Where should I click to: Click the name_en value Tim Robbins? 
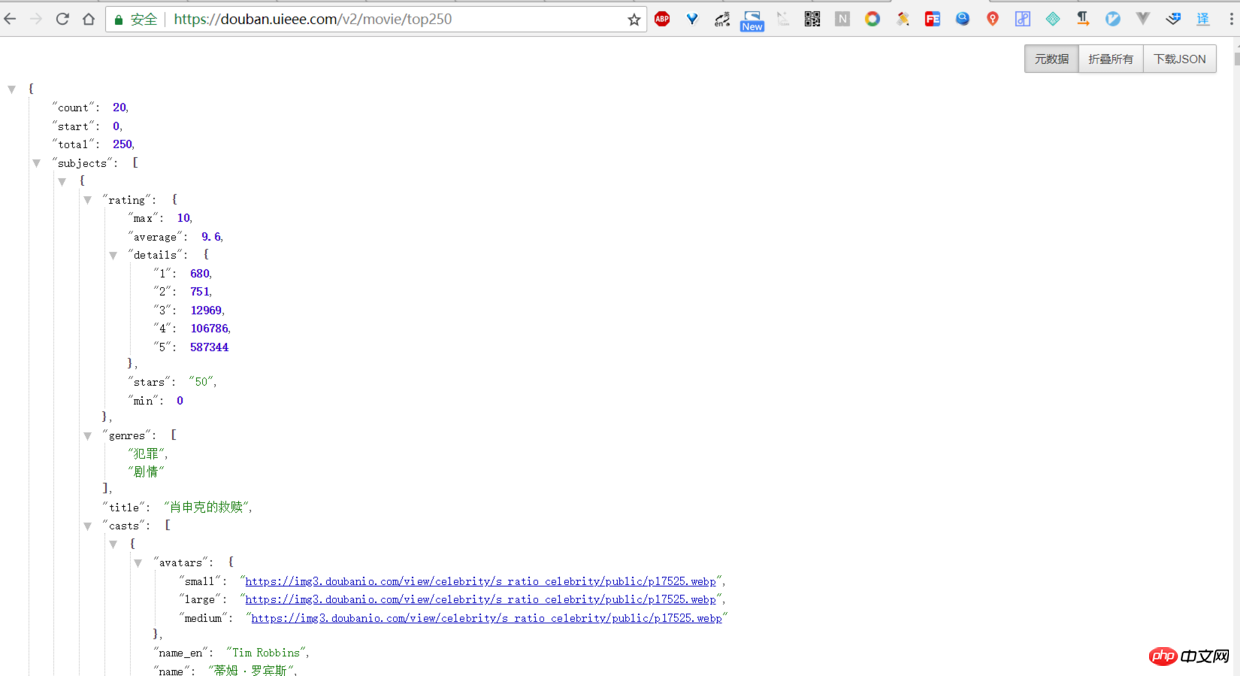coord(267,653)
